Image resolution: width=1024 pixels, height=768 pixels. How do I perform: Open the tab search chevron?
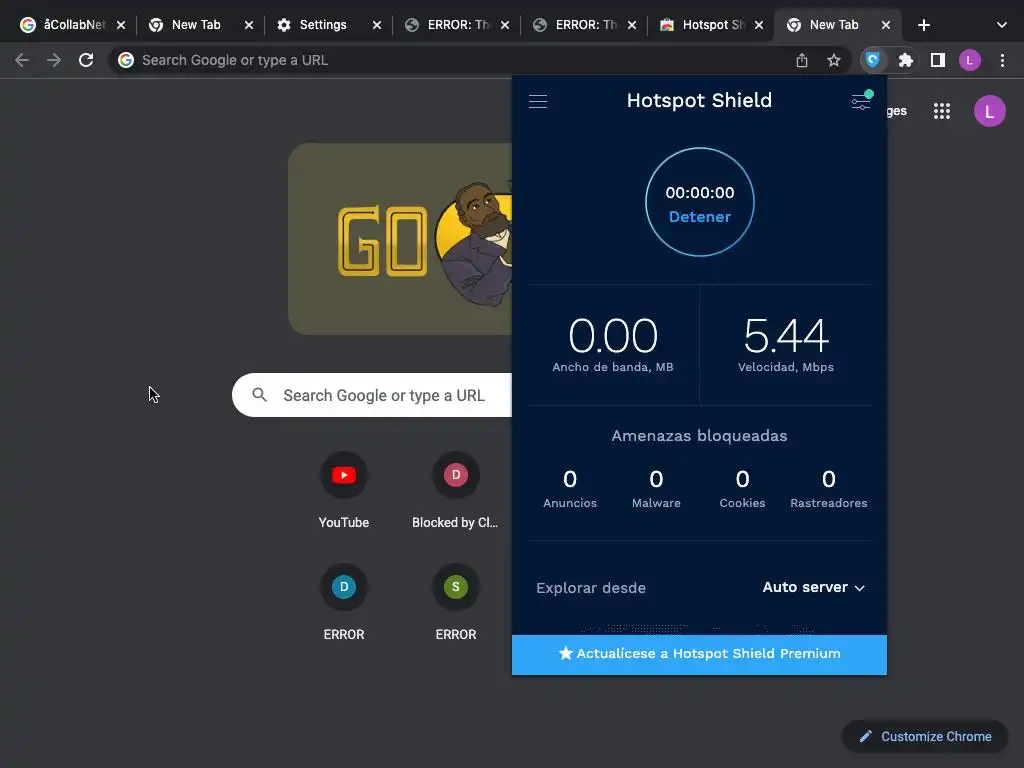pos(1002,25)
